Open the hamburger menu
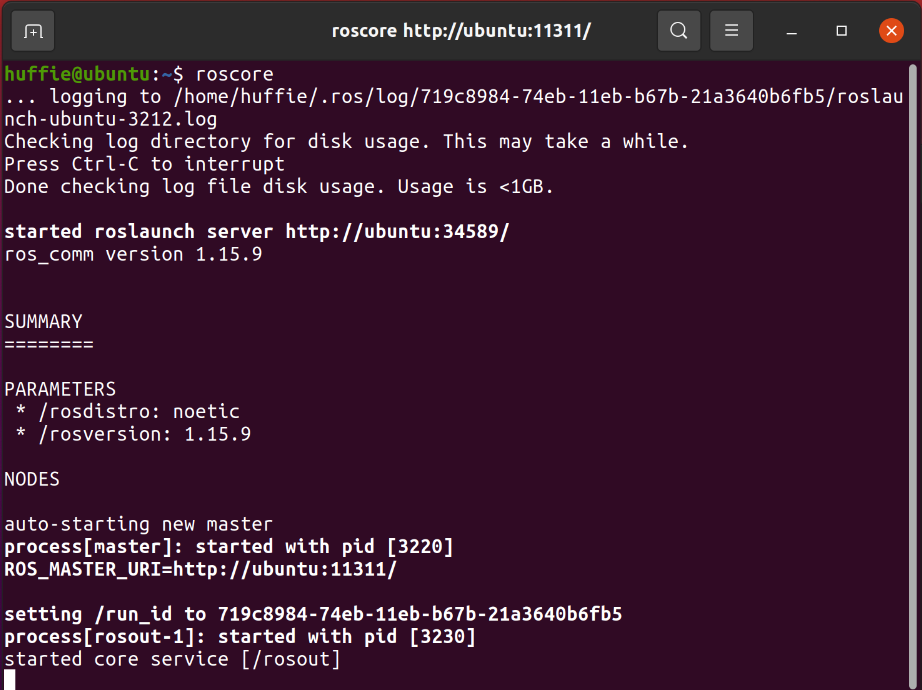The width and height of the screenshot is (922, 690). pyautogui.click(x=731, y=31)
